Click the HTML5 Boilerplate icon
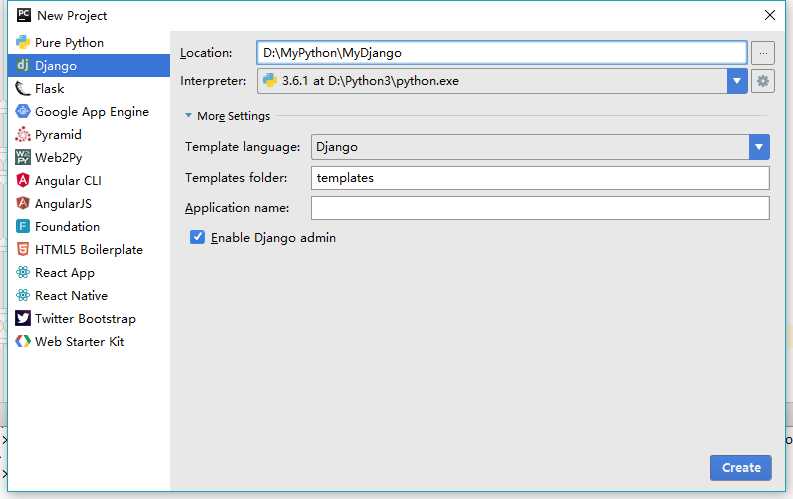The width and height of the screenshot is (793, 499). pyautogui.click(x=23, y=249)
